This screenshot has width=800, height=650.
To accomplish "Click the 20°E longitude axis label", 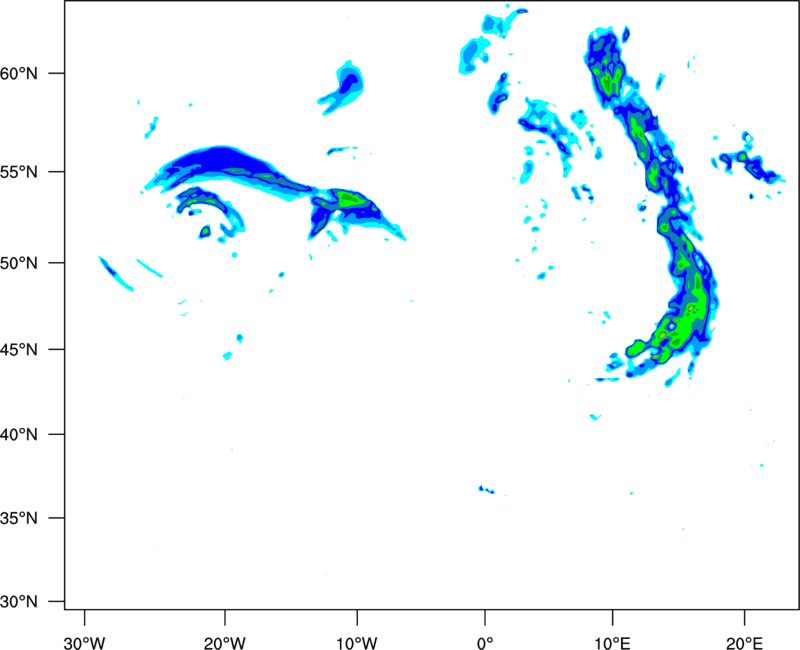I will click(744, 643).
